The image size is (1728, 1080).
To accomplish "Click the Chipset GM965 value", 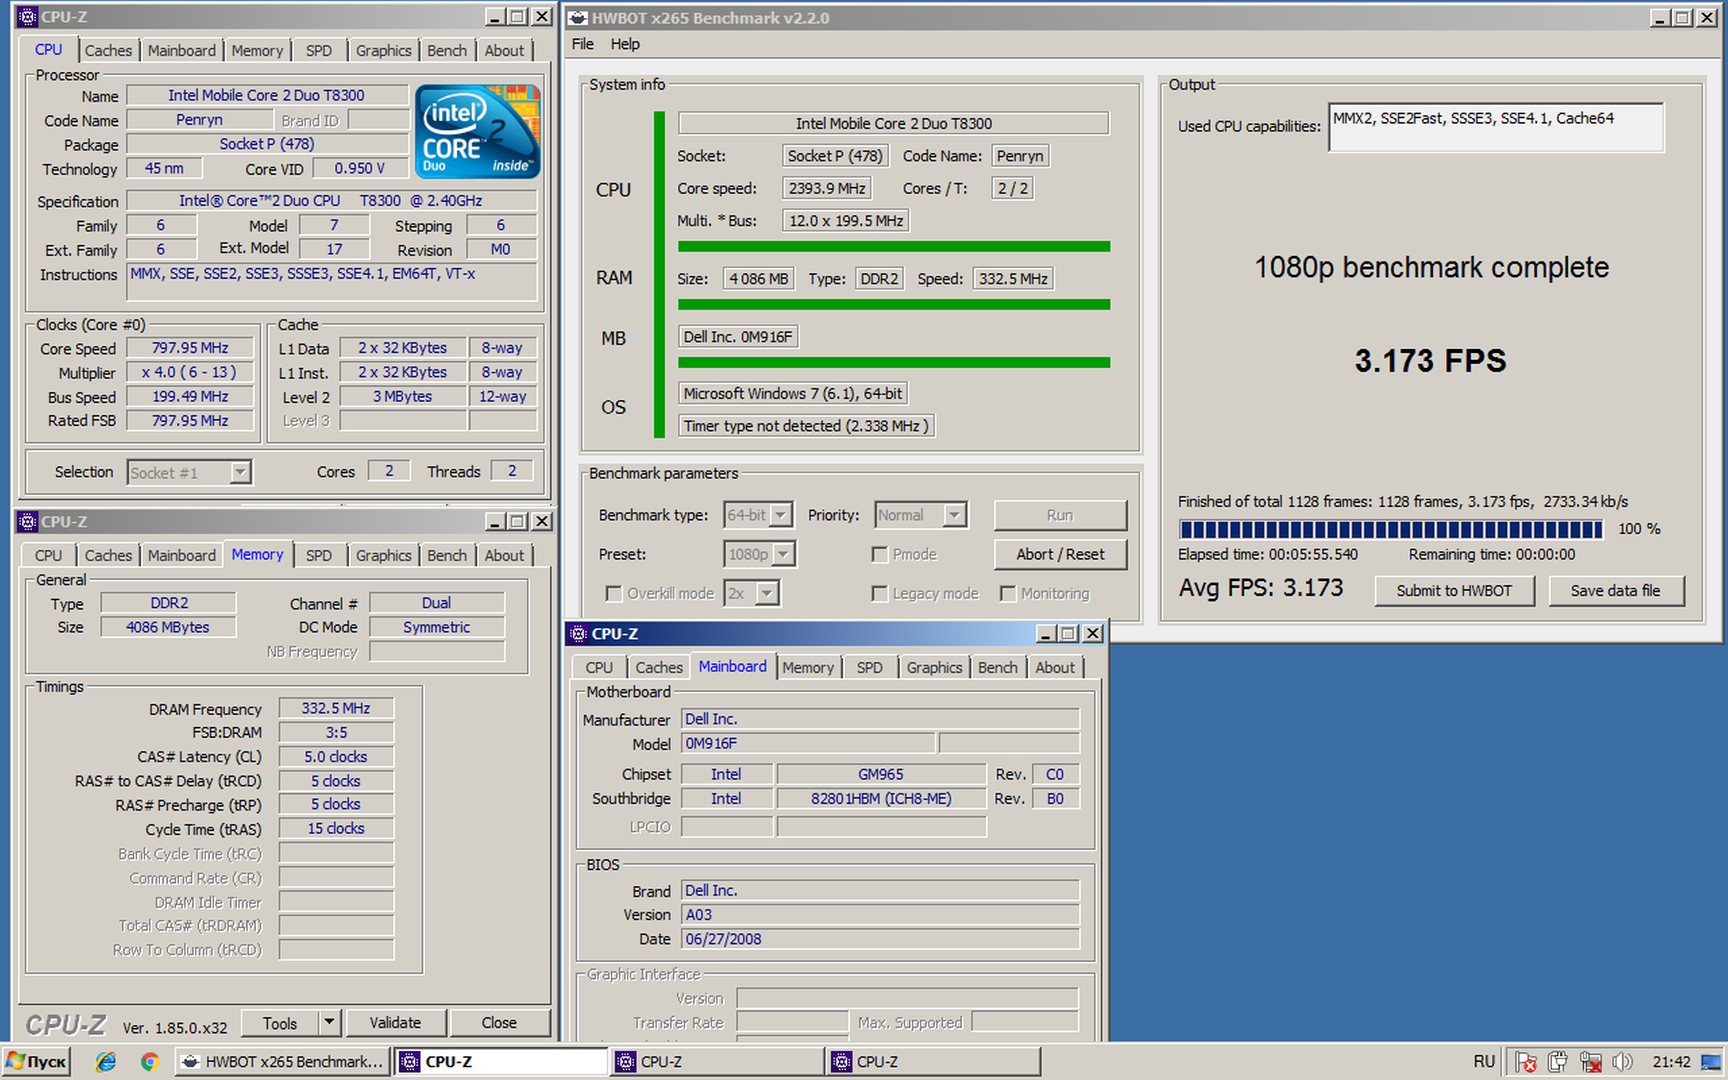I will tap(881, 774).
